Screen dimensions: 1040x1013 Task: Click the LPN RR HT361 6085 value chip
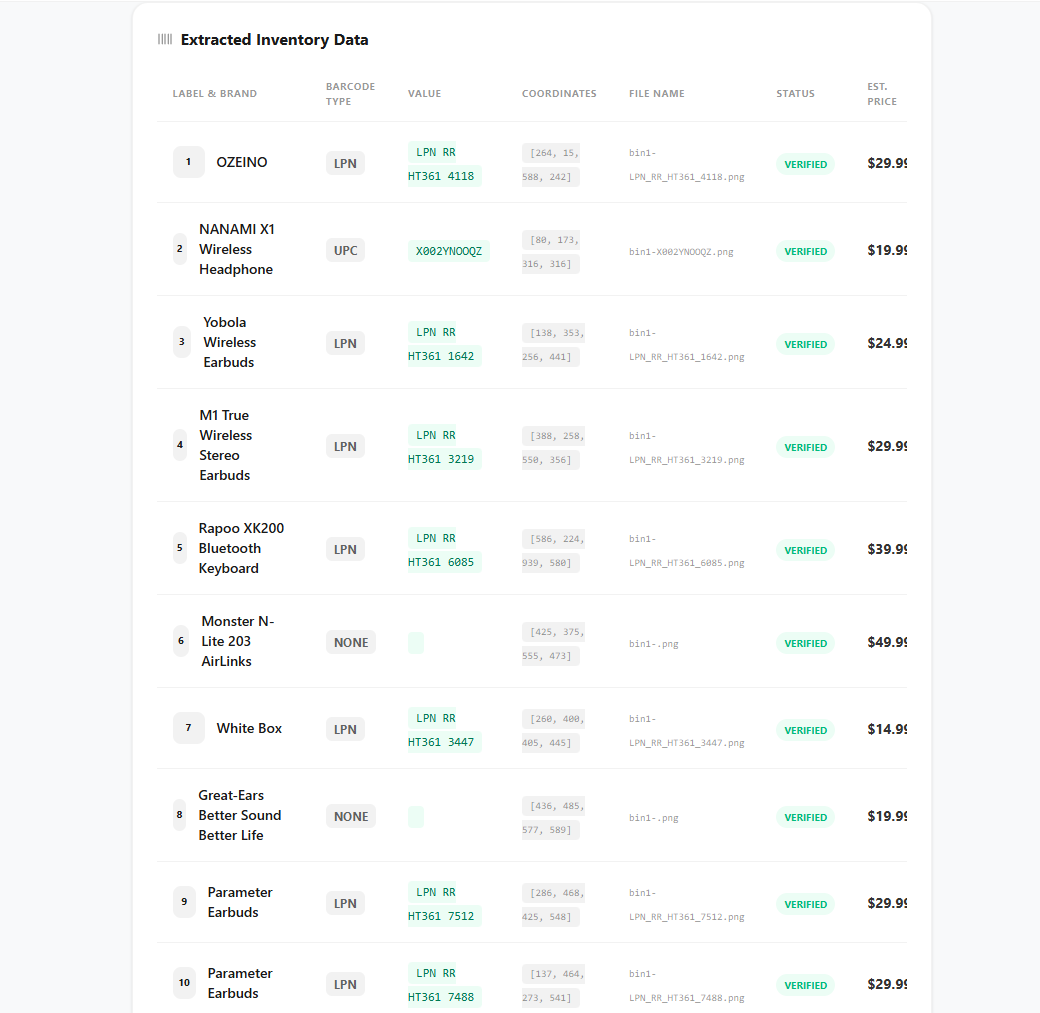pos(444,550)
